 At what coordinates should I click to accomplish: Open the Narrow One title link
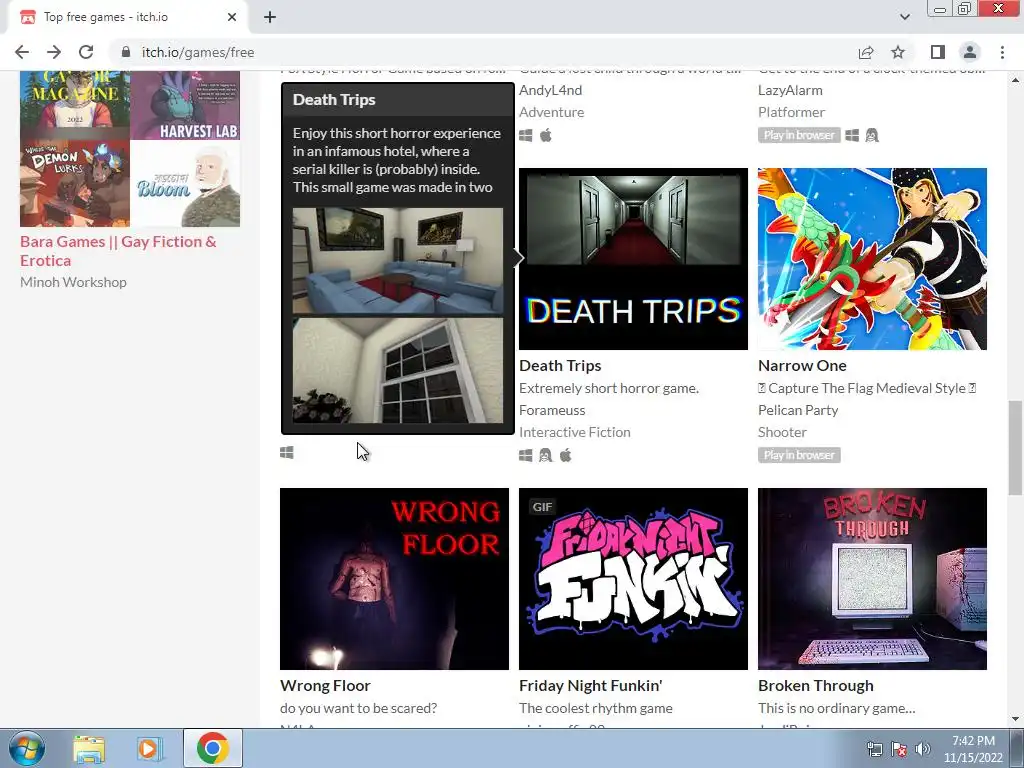tap(802, 366)
